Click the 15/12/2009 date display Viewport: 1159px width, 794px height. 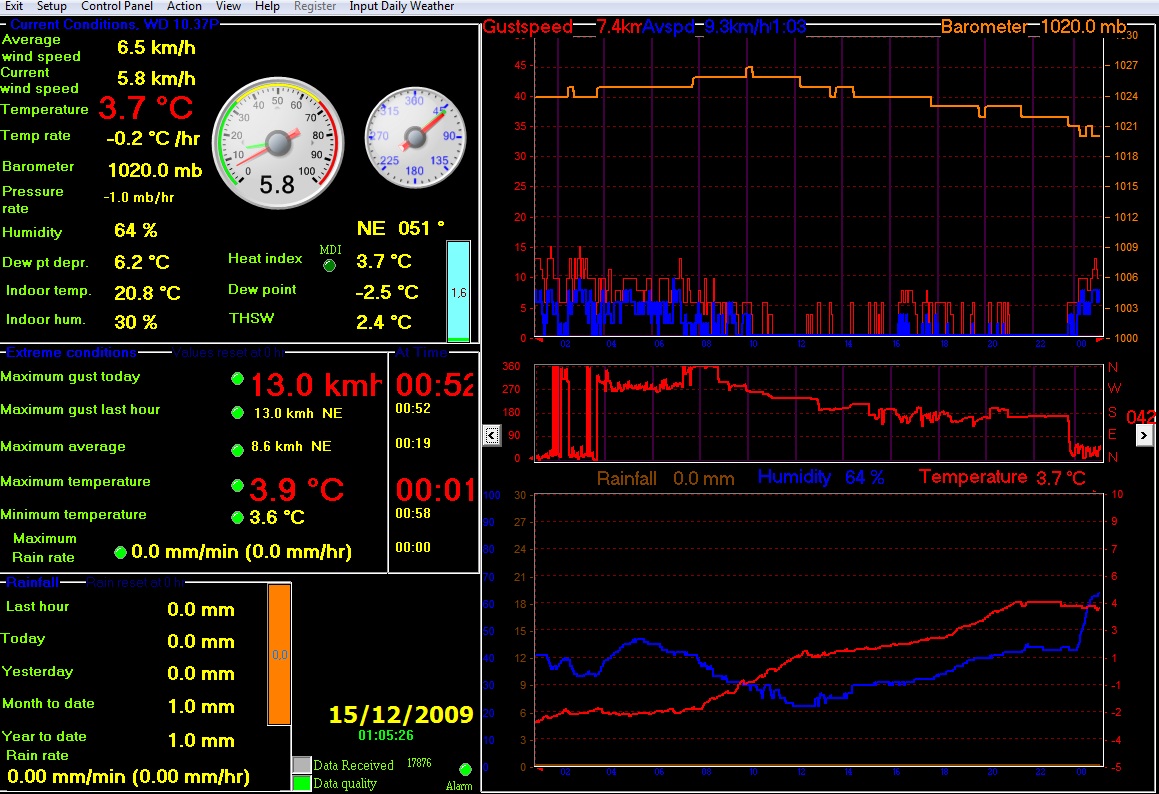click(x=400, y=715)
